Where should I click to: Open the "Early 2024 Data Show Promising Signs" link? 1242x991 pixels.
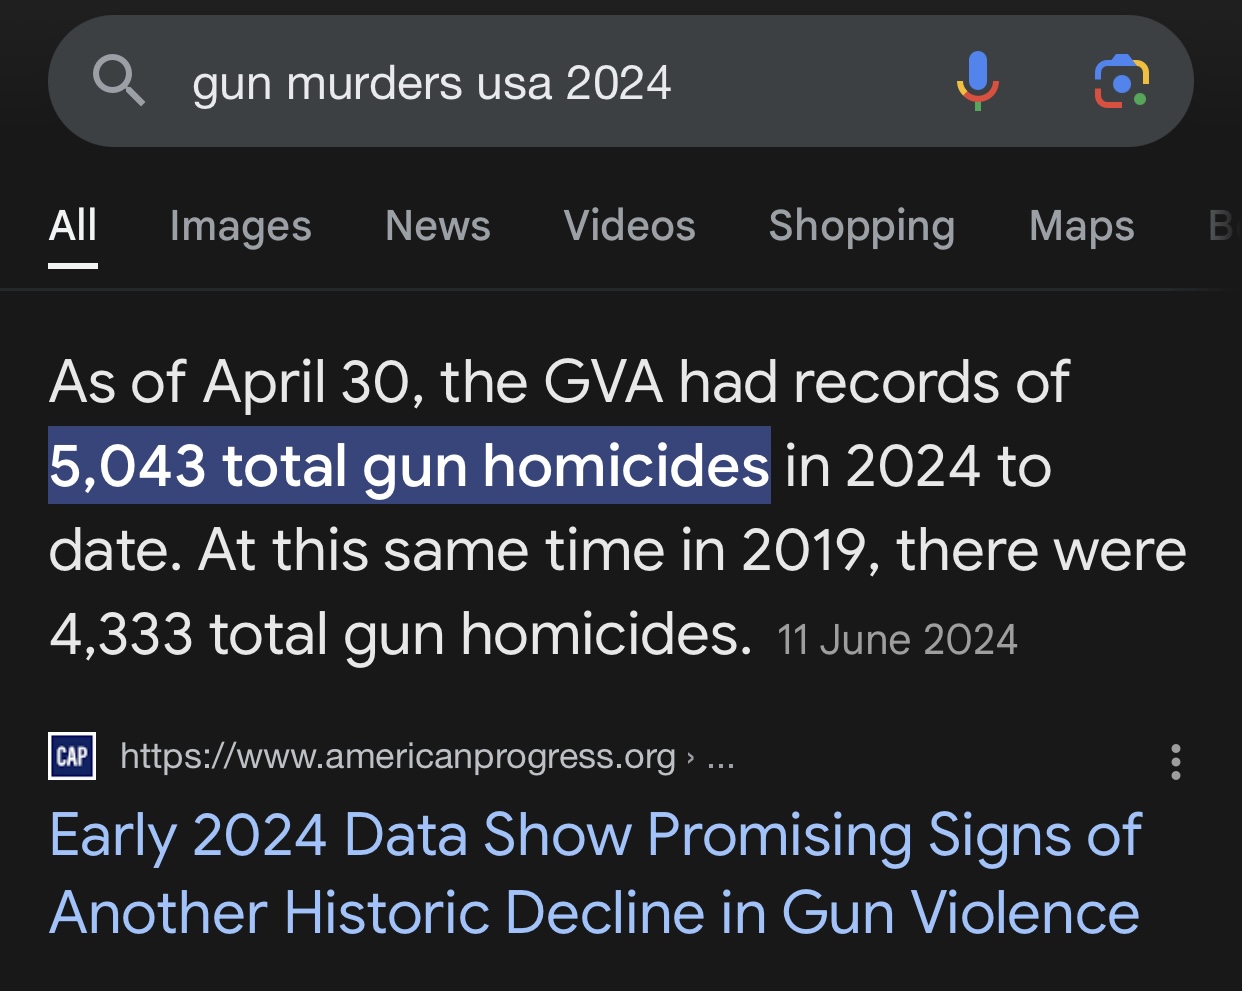tap(595, 873)
